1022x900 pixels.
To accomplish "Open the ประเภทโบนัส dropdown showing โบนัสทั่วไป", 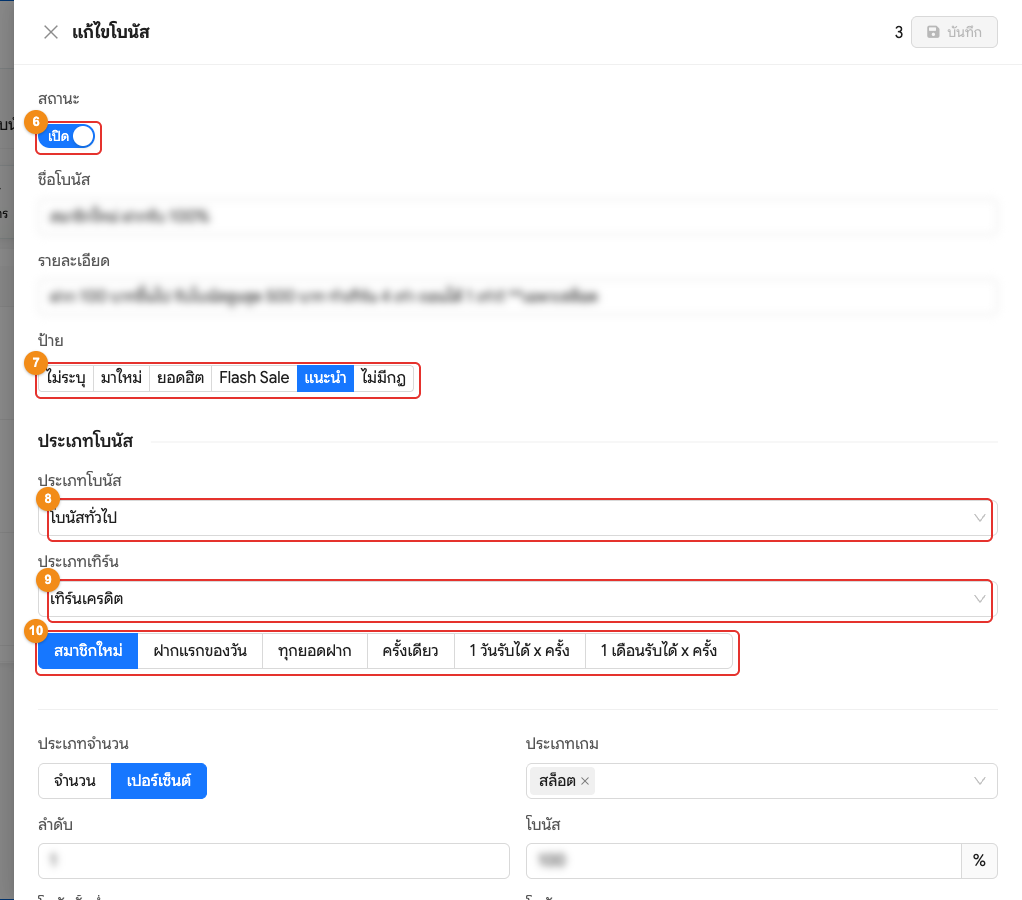I will [518, 518].
